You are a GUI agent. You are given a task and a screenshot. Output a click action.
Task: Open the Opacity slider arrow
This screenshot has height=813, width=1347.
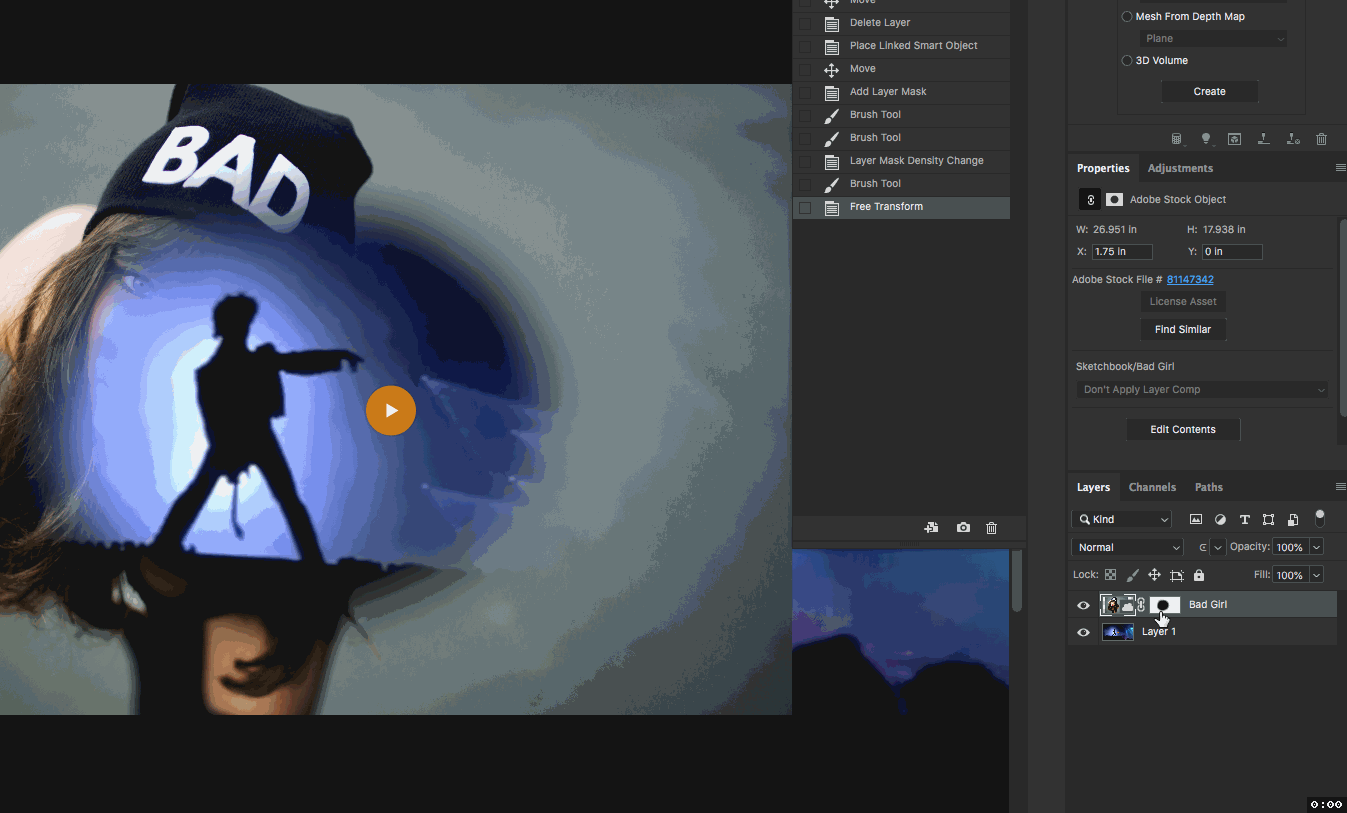click(1316, 547)
